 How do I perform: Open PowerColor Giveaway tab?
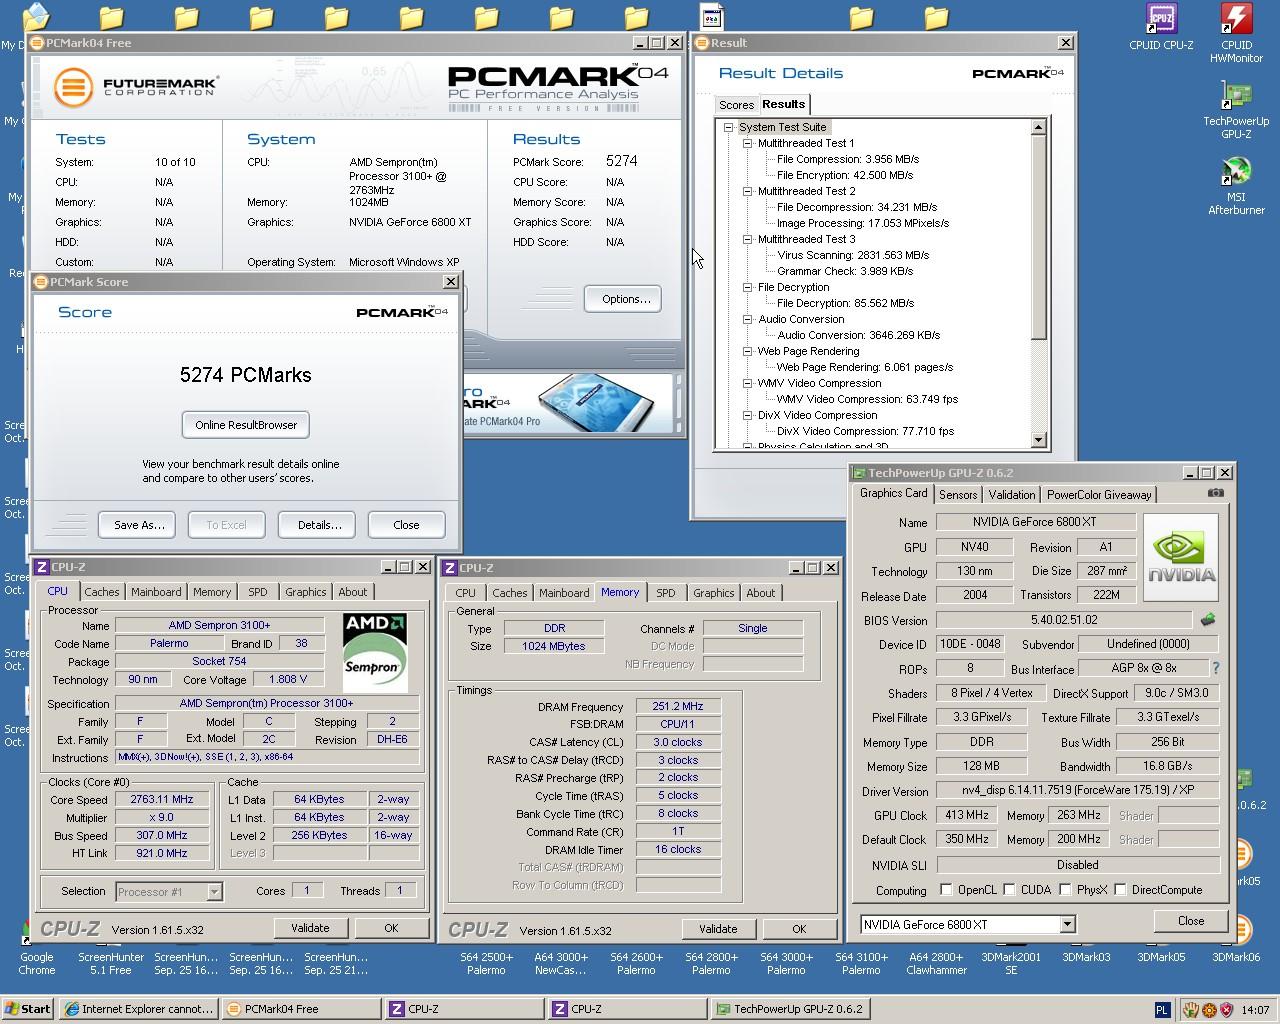tap(1099, 494)
